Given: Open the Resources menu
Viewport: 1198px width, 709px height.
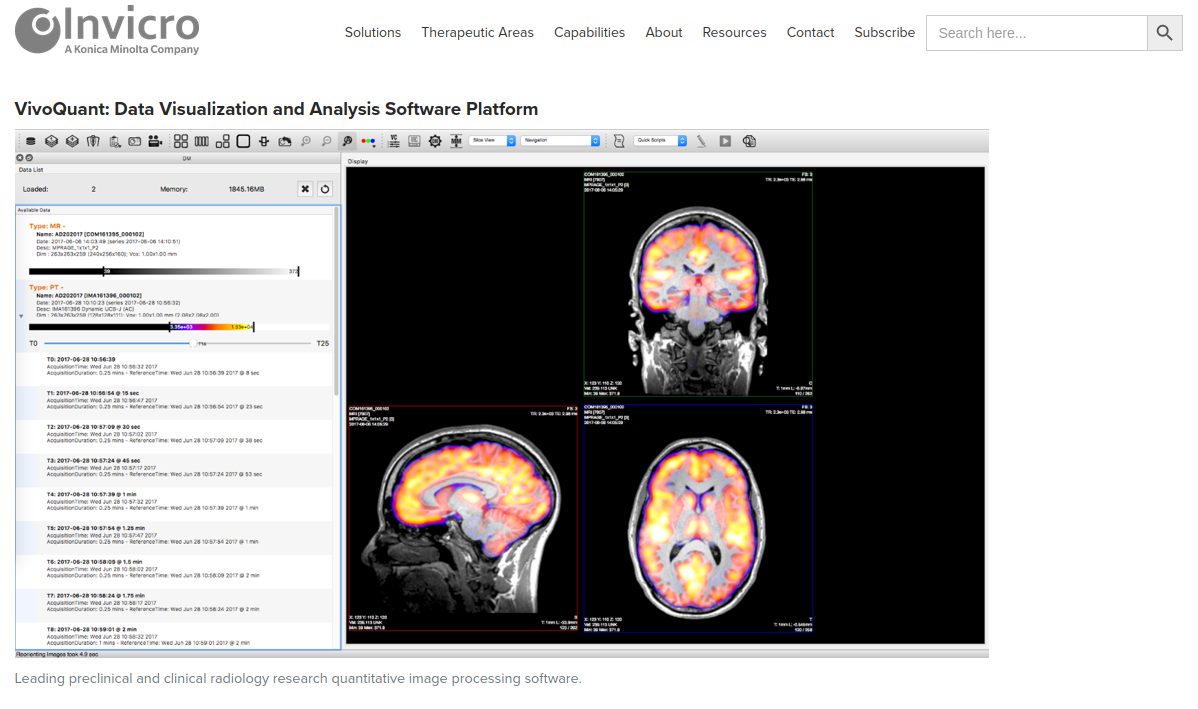Looking at the screenshot, I should pos(734,32).
